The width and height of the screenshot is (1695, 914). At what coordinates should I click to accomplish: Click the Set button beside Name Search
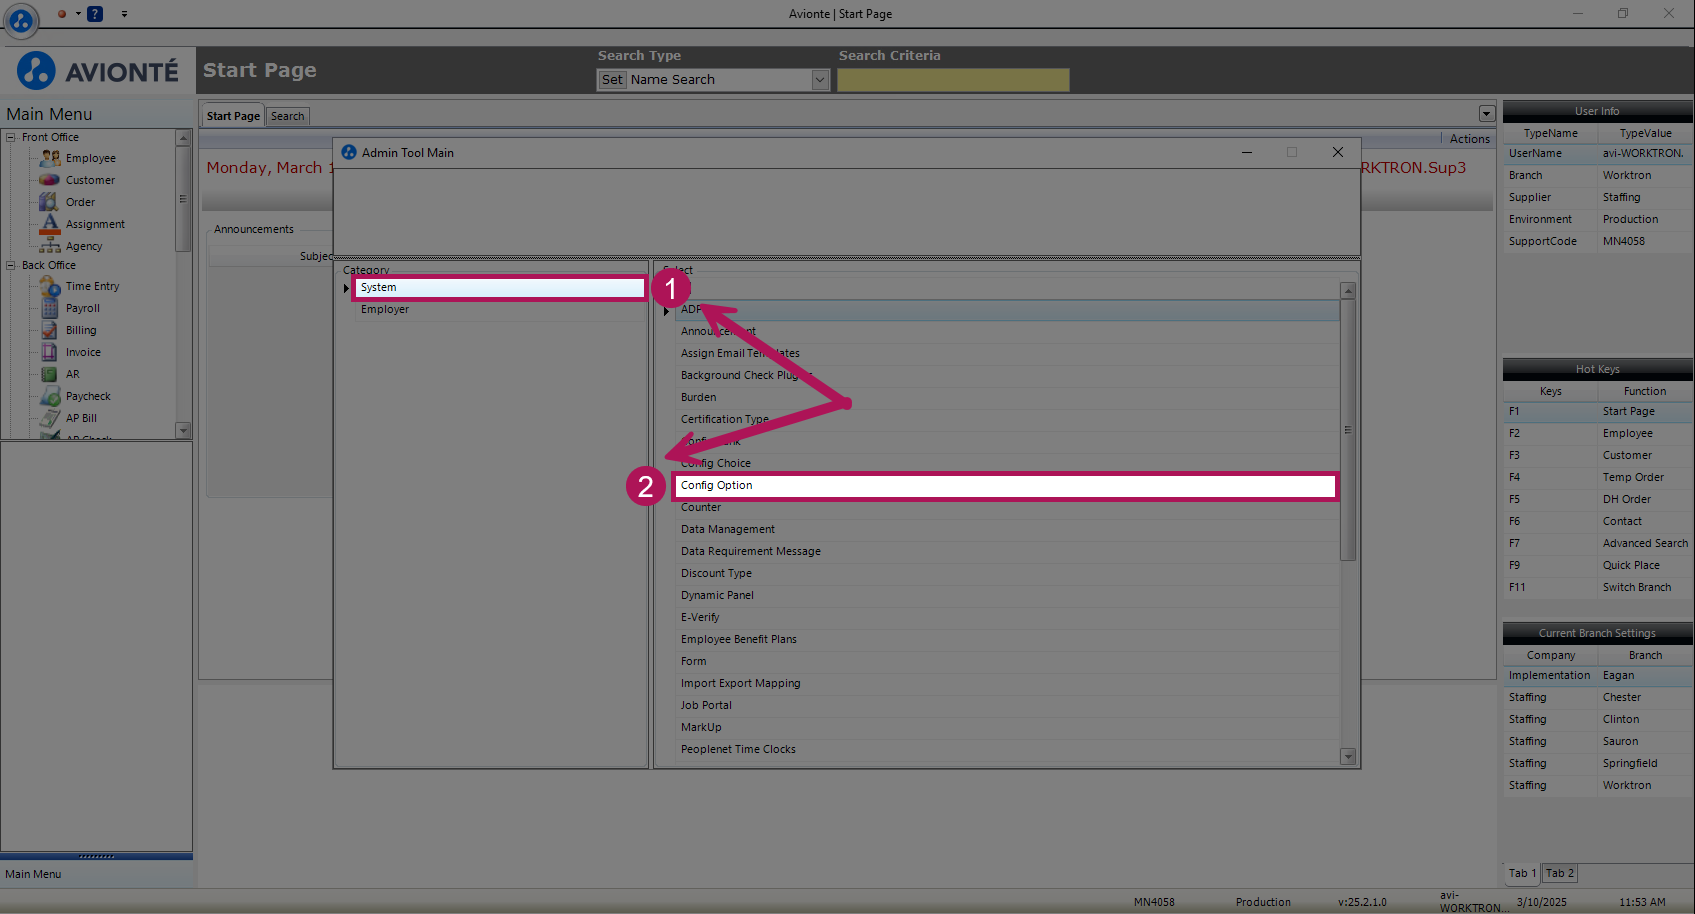612,80
